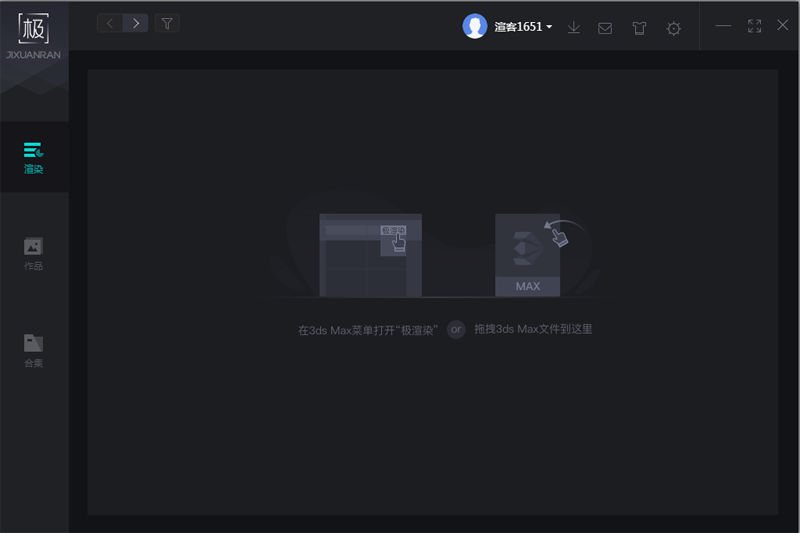Select the 合集 collection tab in the sidebar
The height and width of the screenshot is (533, 800).
click(34, 351)
